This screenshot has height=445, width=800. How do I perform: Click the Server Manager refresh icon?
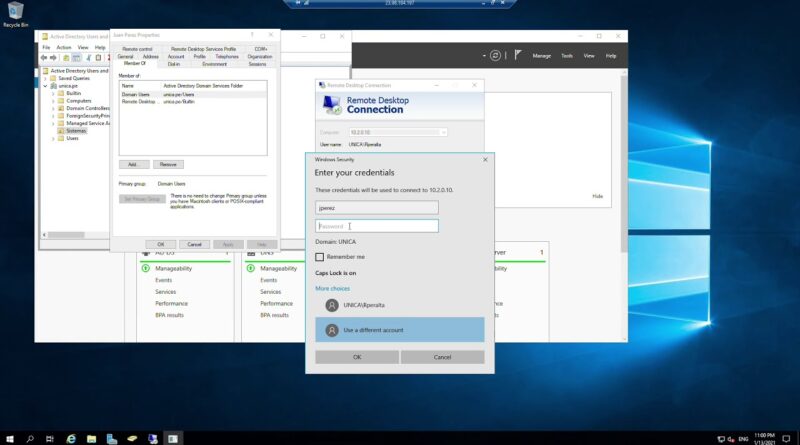[495, 56]
